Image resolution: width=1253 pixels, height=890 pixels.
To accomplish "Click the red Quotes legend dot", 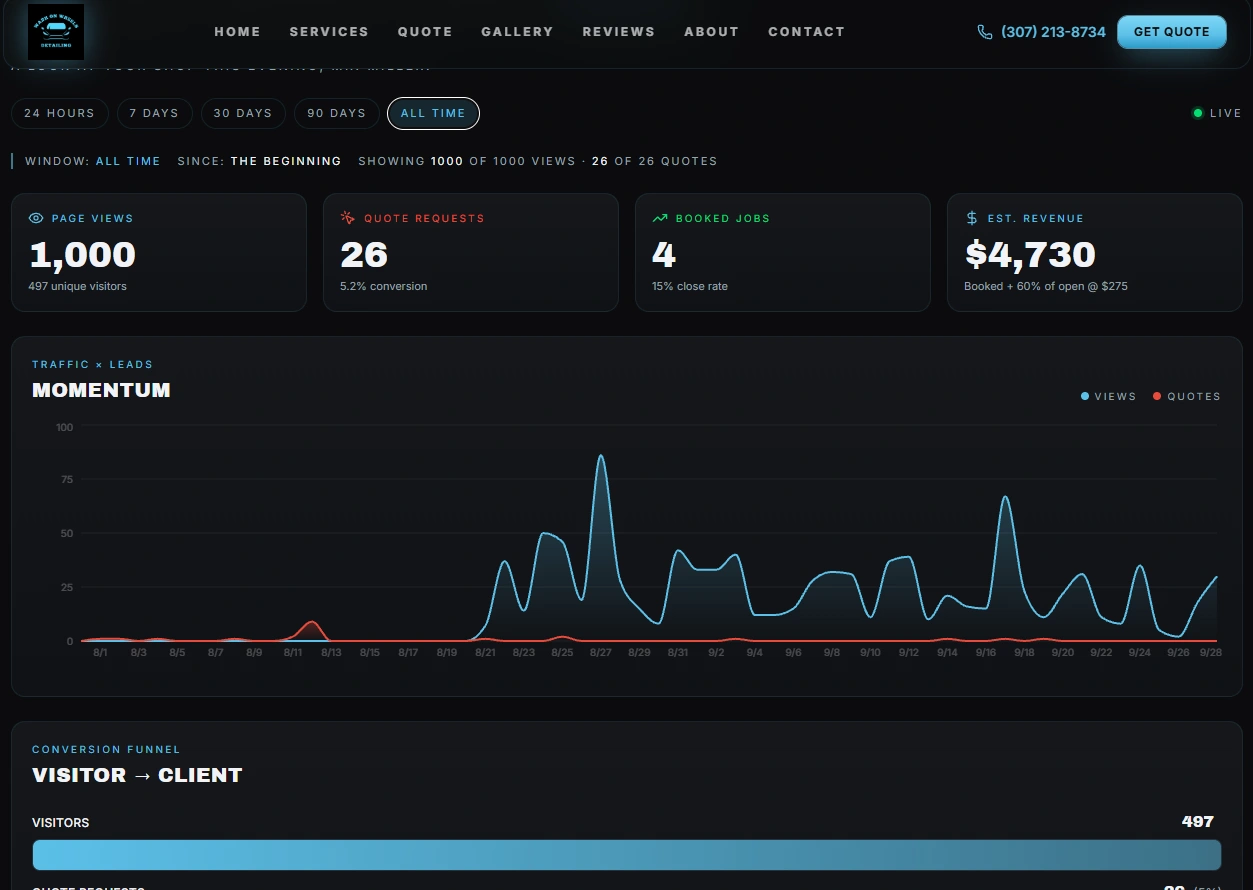I will click(1157, 397).
